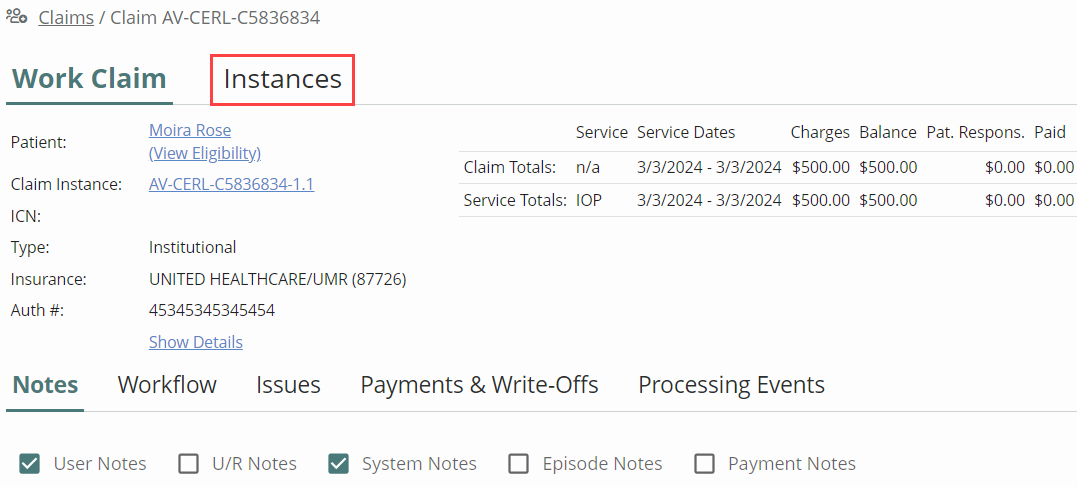The image size is (1077, 487).
Task: Tick the Payment Notes checkbox
Action: (x=704, y=464)
